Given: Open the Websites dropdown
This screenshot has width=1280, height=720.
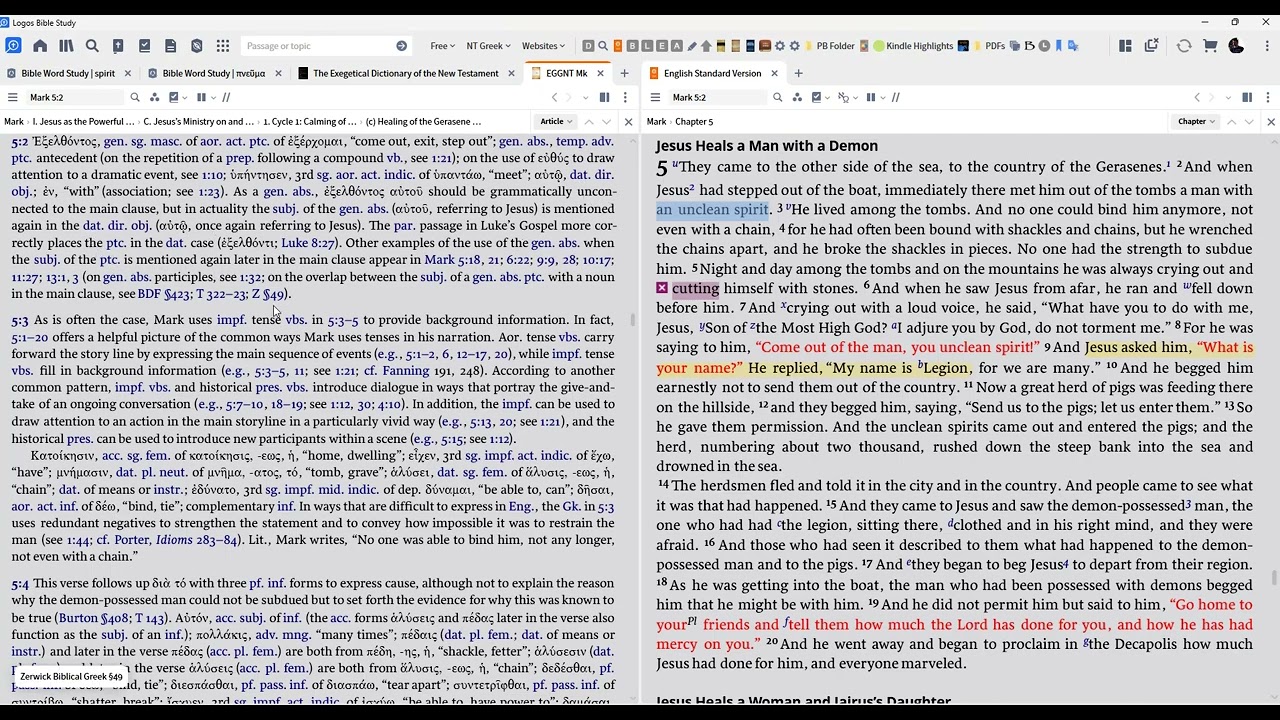Looking at the screenshot, I should click(543, 46).
